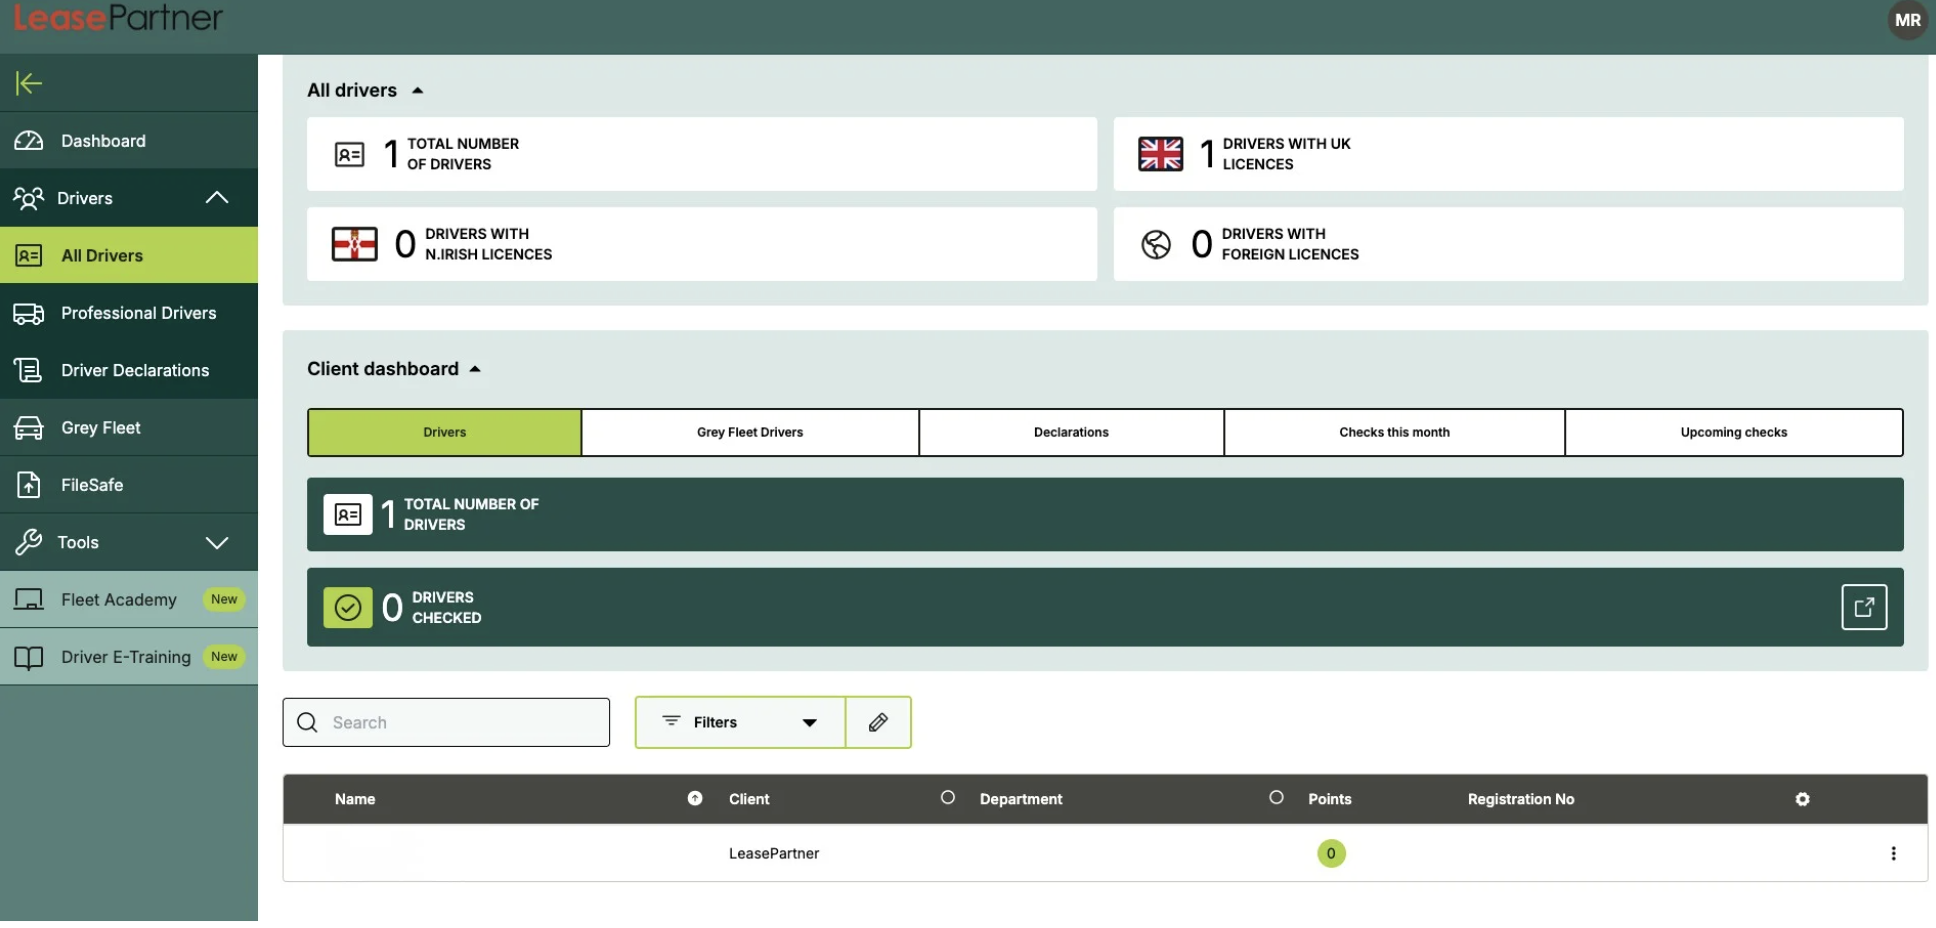Click the Fleet Academy laptop icon

29,600
